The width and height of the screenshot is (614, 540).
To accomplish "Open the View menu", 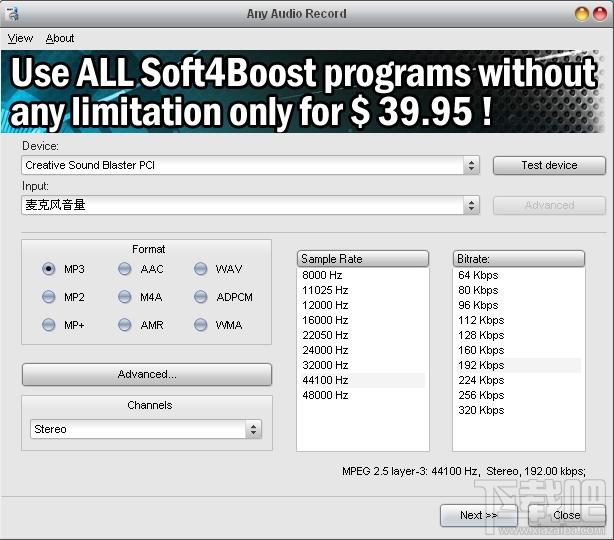I will (20, 38).
